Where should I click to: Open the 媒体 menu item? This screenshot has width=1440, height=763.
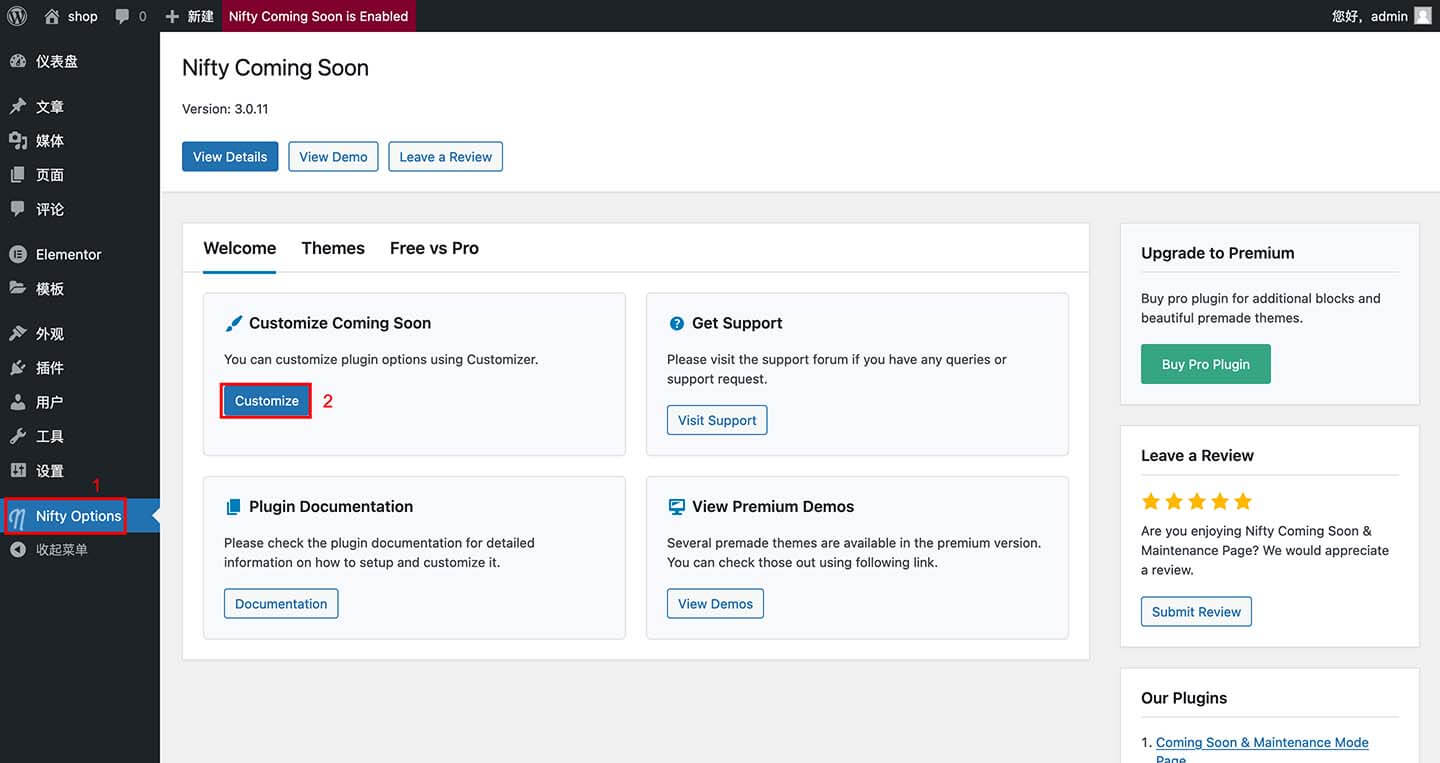pos(80,141)
